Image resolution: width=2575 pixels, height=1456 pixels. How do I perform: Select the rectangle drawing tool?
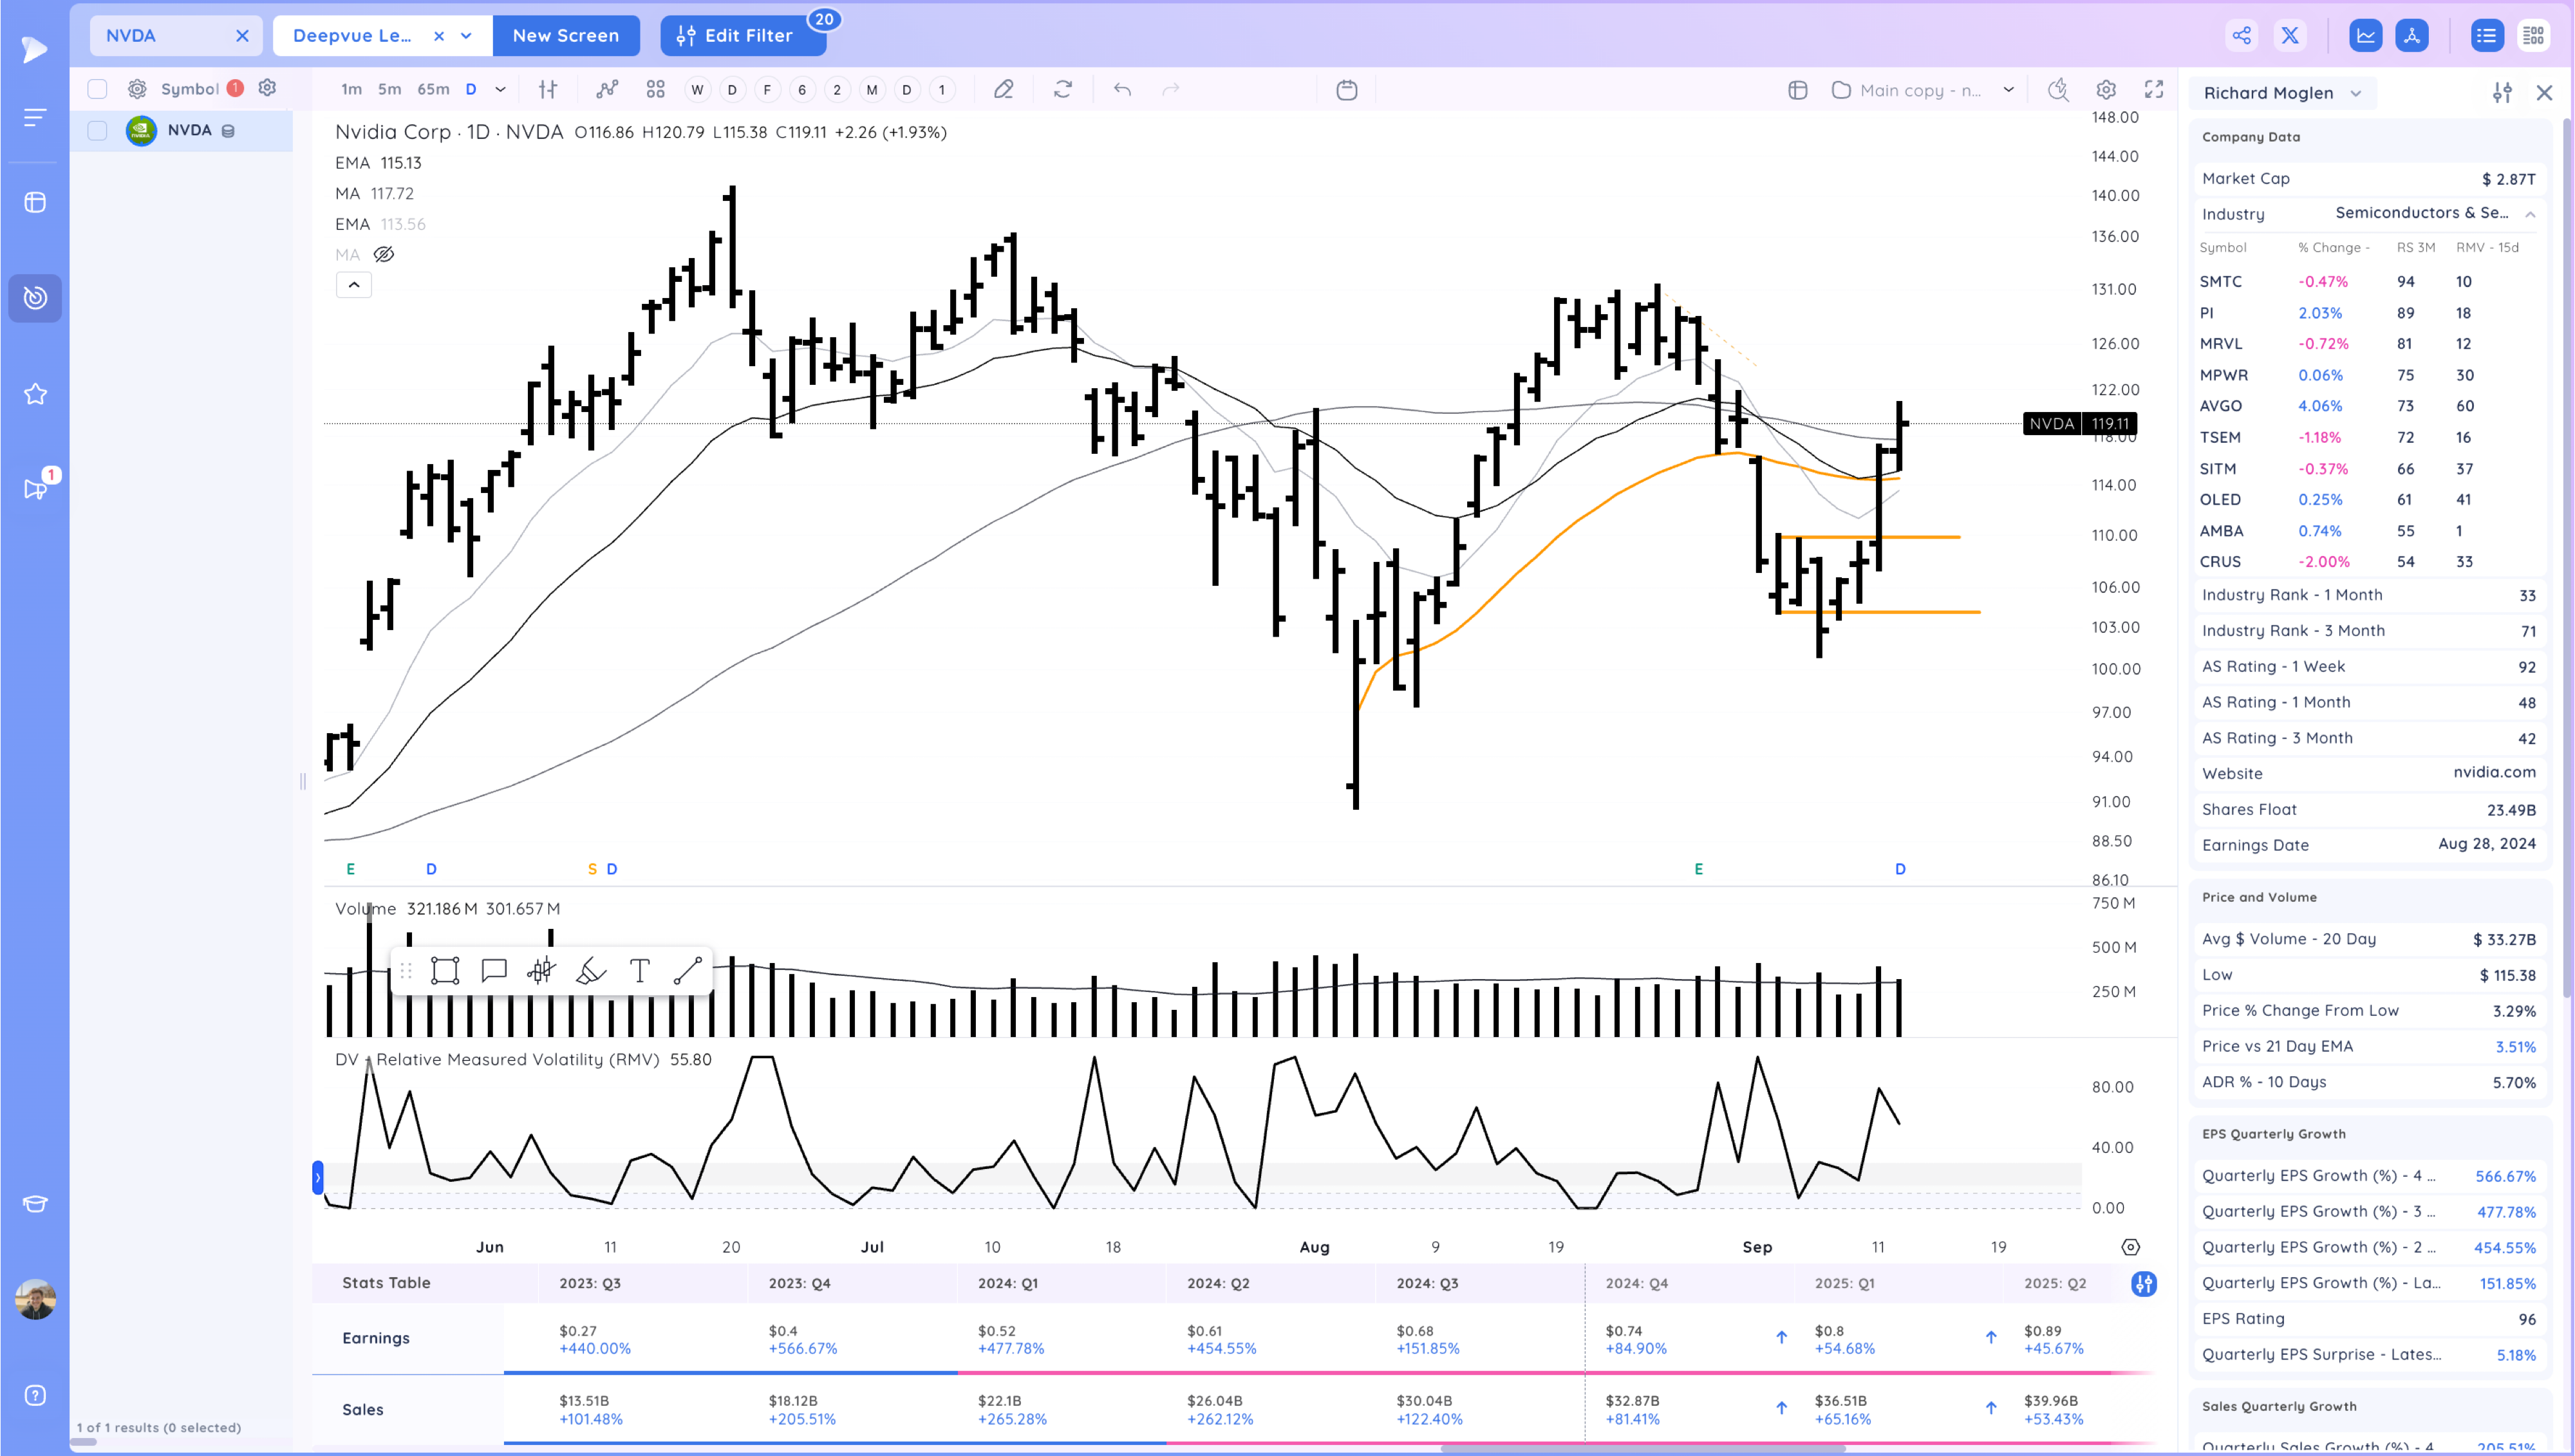pyautogui.click(x=444, y=971)
